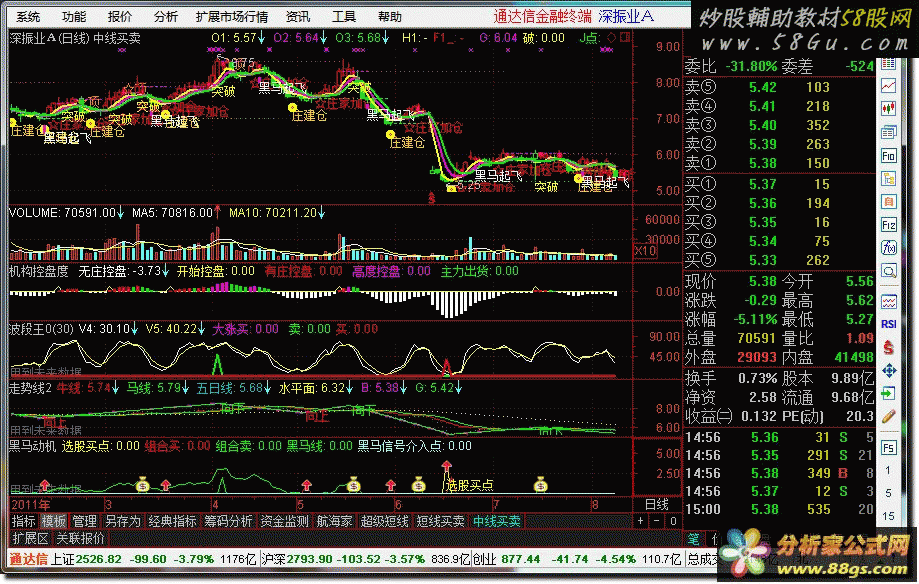Click the 创业 index value 877.44
Image resolution: width=919 pixels, height=584 pixels.
coord(521,559)
